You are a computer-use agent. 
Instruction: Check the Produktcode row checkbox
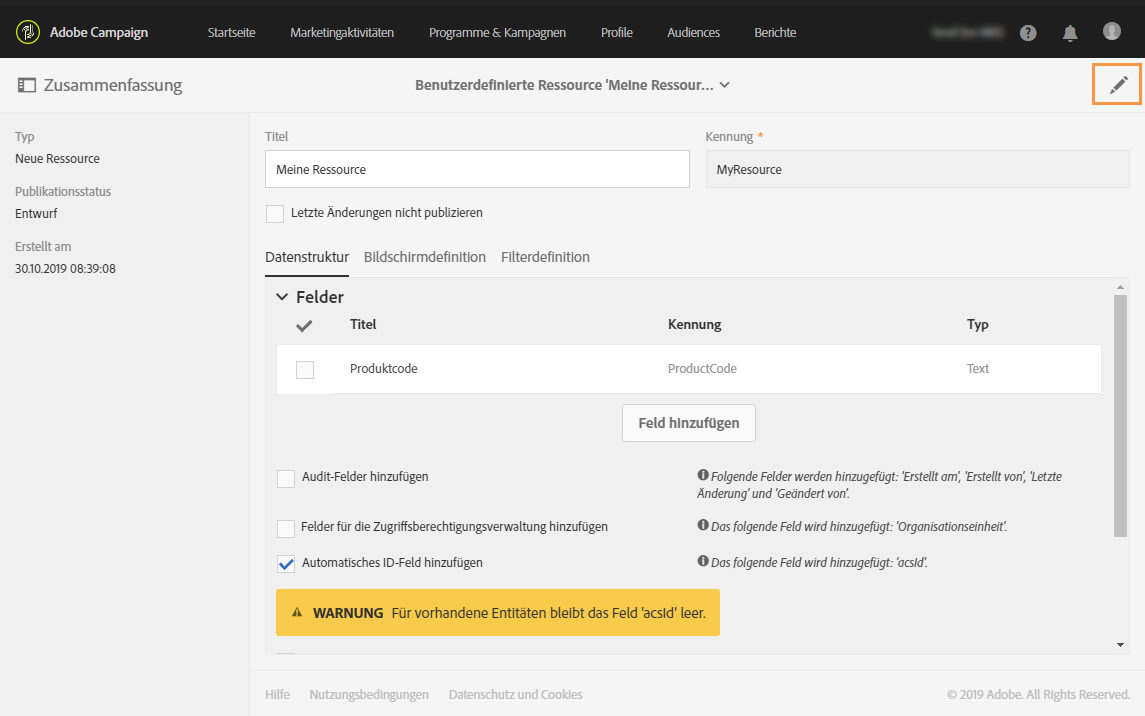305,370
